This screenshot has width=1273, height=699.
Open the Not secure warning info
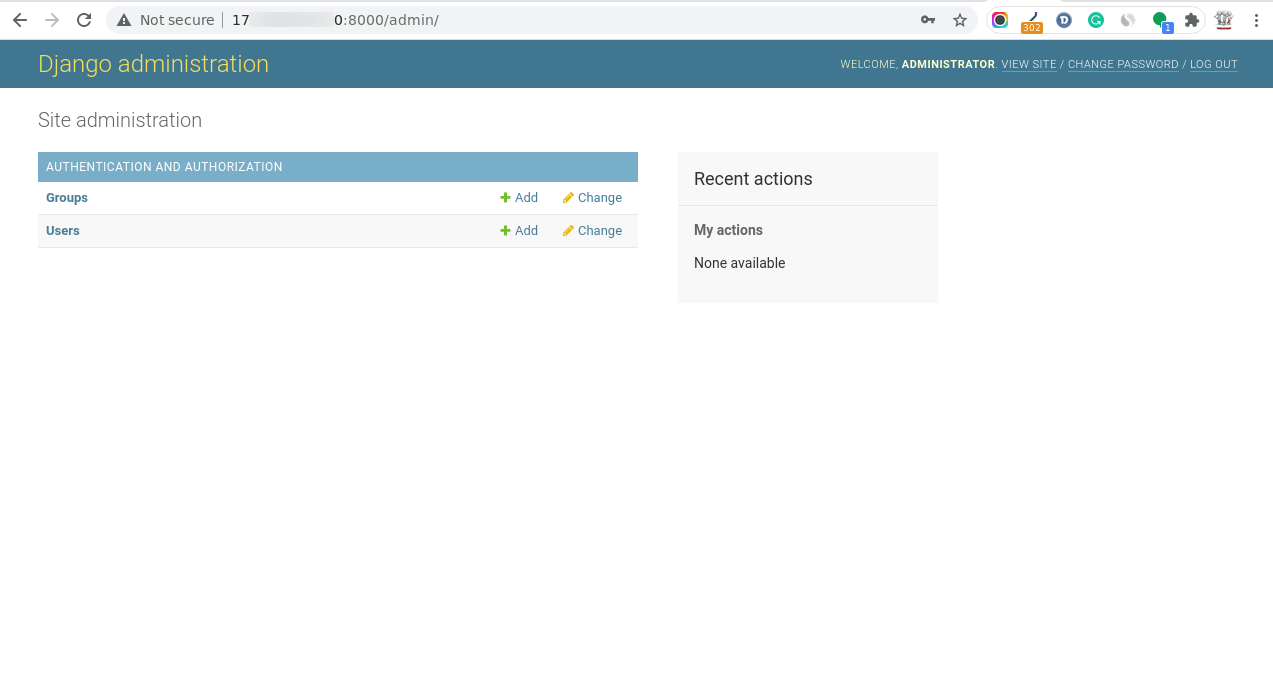(x=165, y=20)
